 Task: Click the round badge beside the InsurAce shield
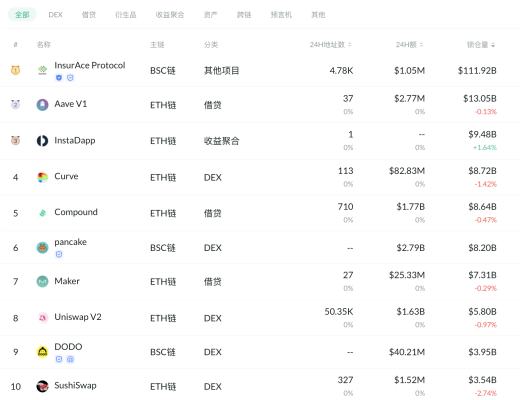[70, 78]
